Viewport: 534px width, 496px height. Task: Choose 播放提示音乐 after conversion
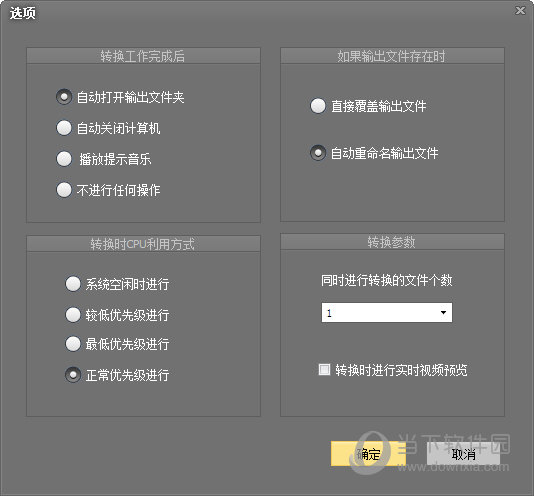(64, 159)
